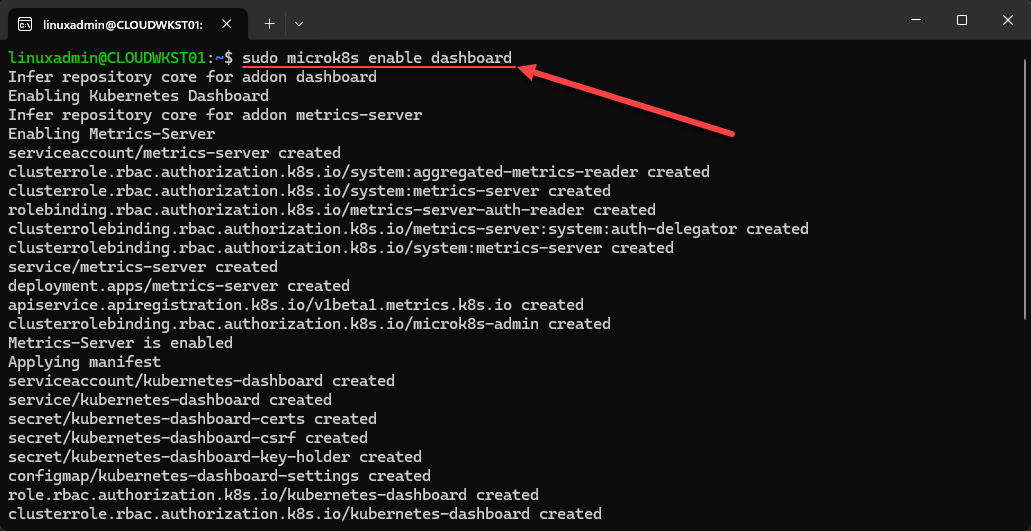Click the "service/metrics-server created" line

pyautogui.click(x=143, y=267)
